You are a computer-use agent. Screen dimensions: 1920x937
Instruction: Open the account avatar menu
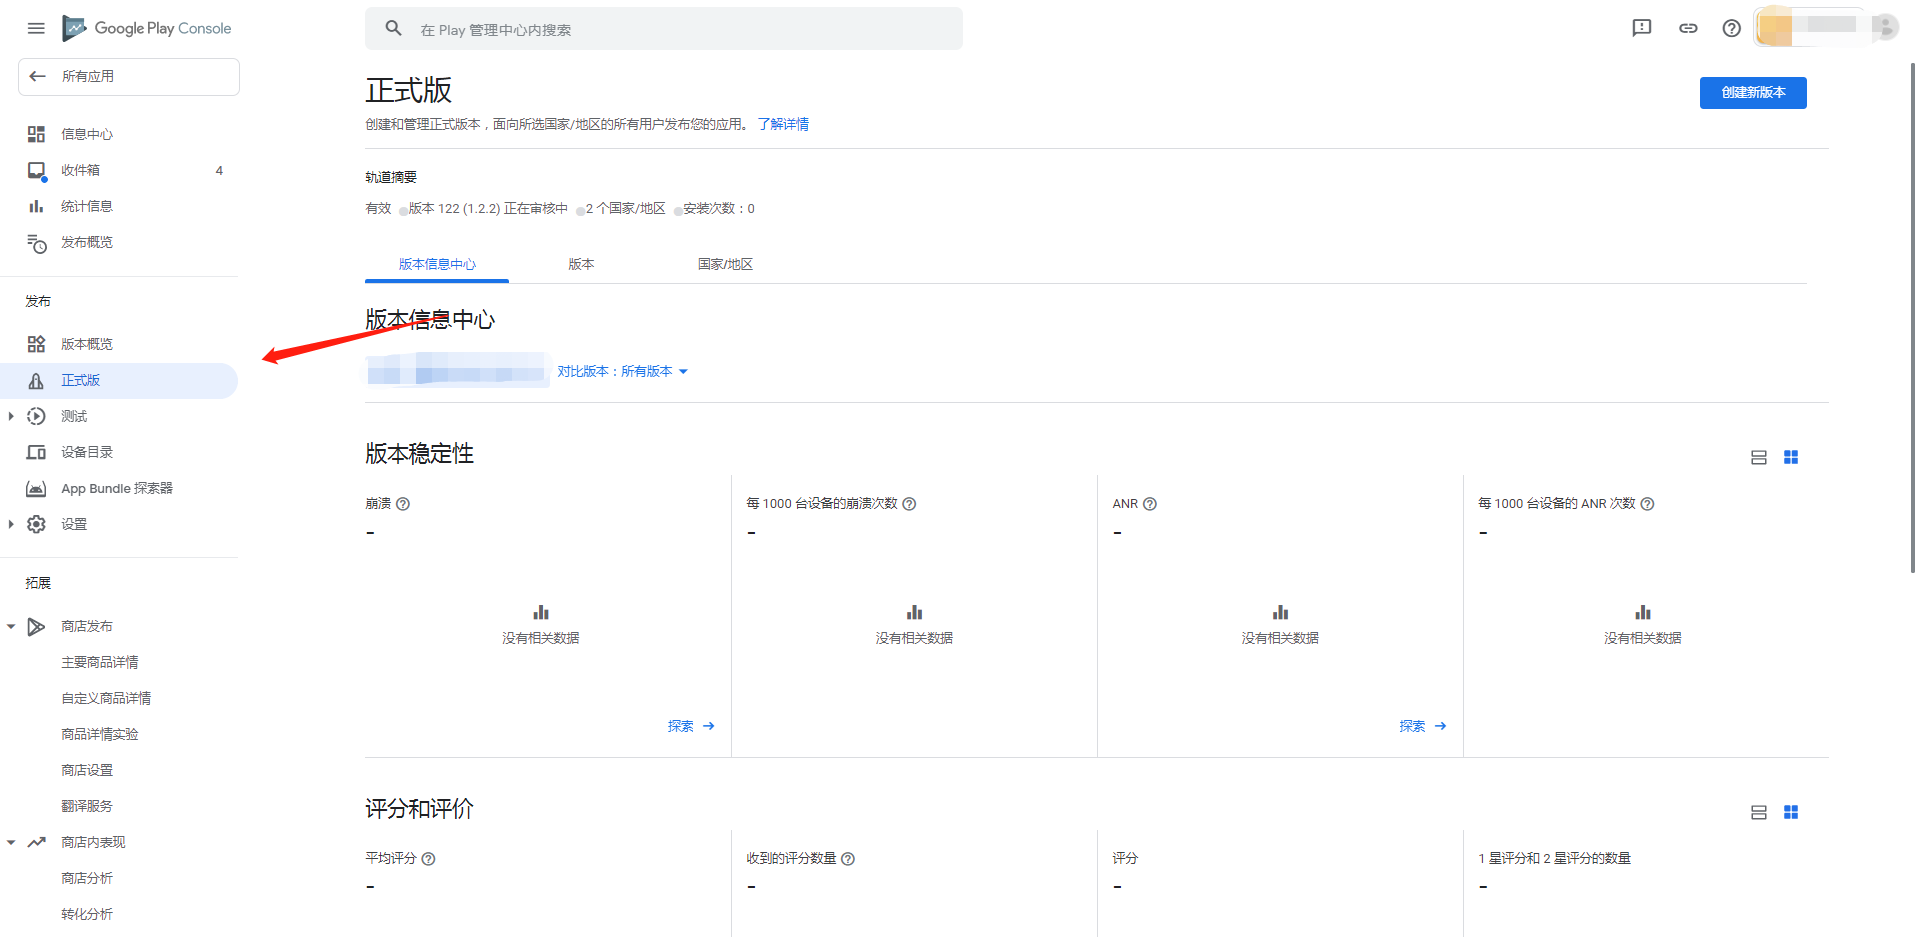click(1885, 27)
